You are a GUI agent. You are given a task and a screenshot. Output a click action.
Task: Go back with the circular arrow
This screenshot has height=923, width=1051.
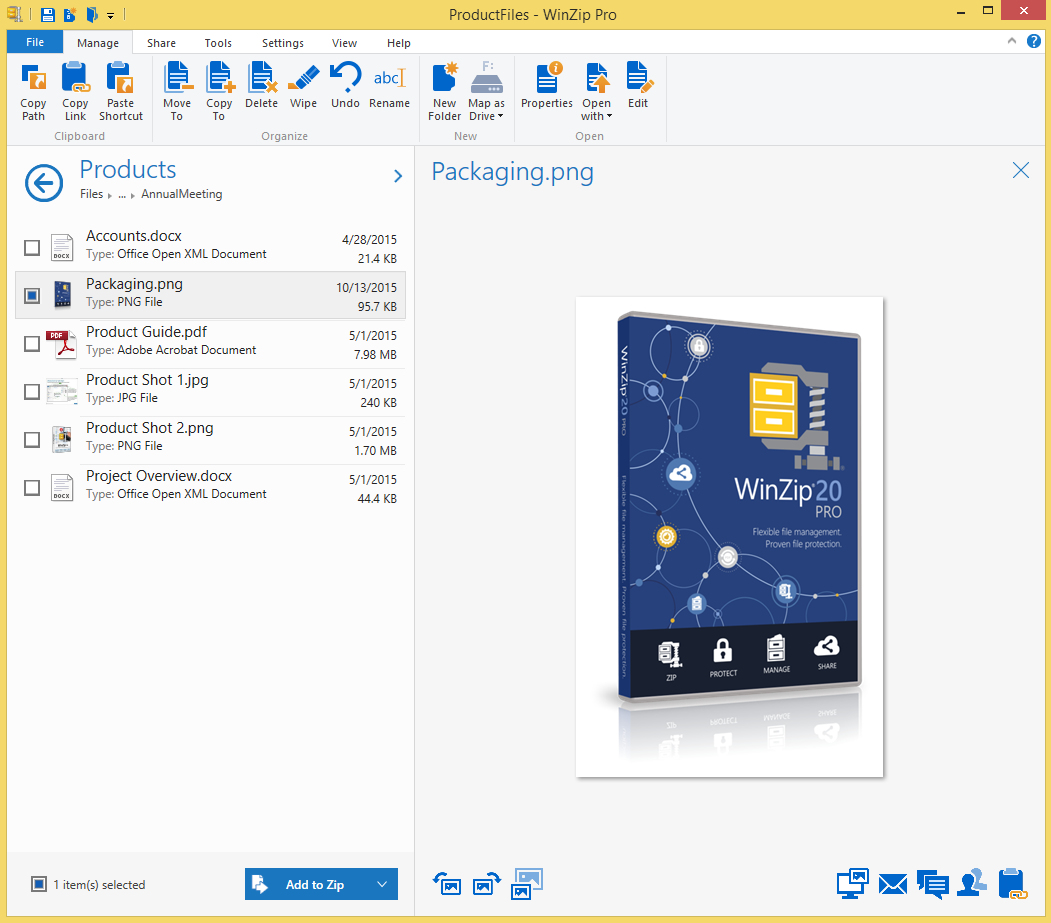[x=43, y=182]
